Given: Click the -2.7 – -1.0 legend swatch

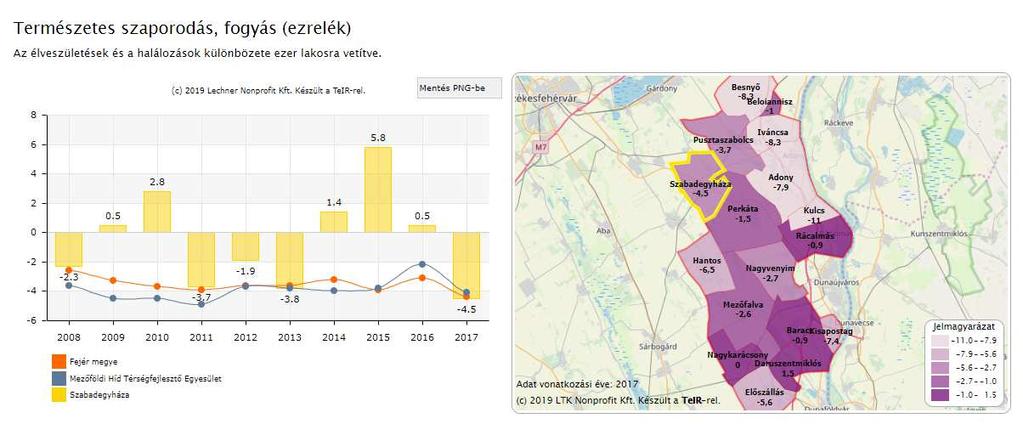Looking at the screenshot, I should tap(939, 381).
